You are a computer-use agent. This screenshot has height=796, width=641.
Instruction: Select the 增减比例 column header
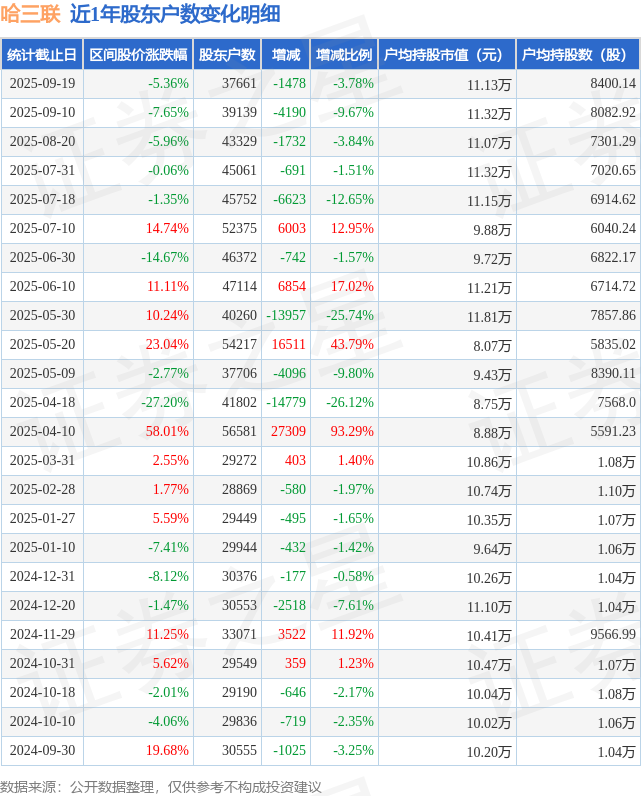(x=344, y=55)
